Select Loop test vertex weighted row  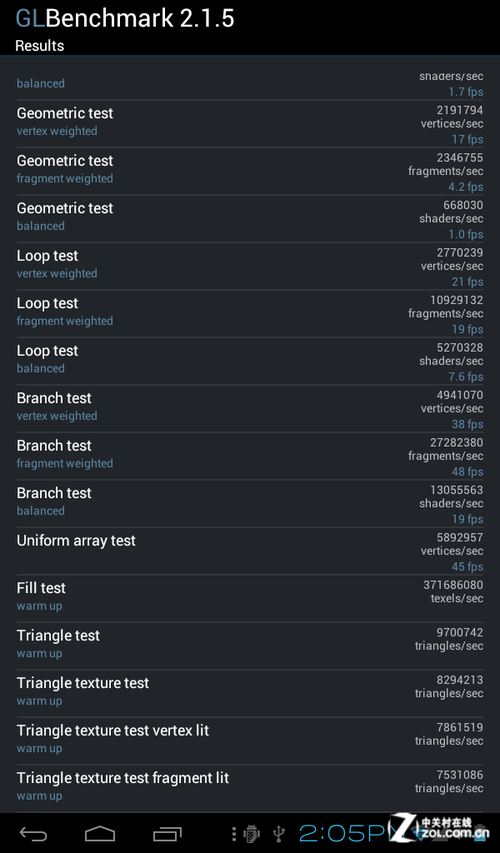point(250,266)
